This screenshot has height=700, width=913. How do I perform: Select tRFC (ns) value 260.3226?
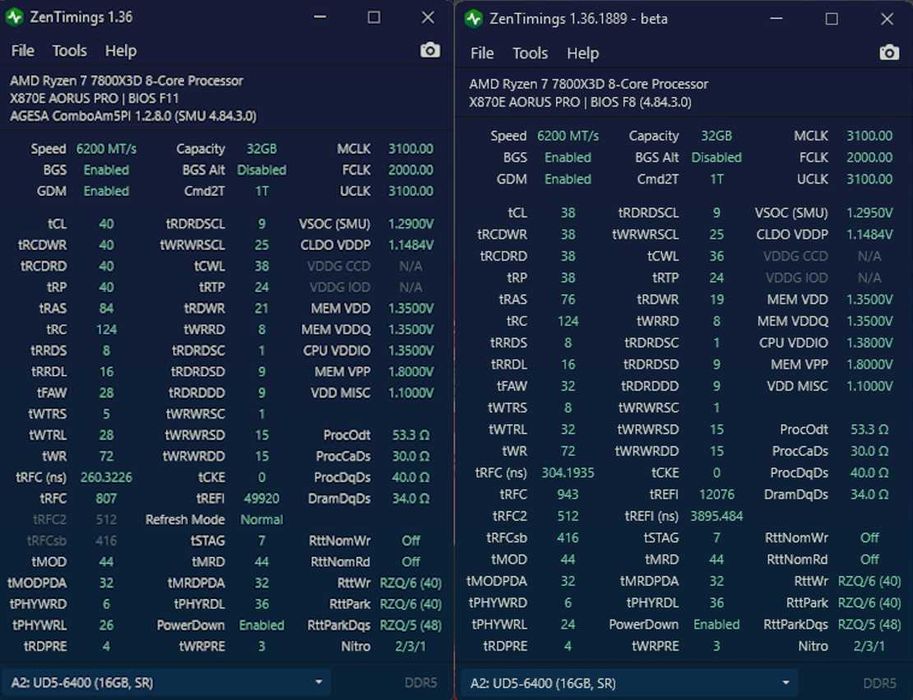click(x=106, y=478)
